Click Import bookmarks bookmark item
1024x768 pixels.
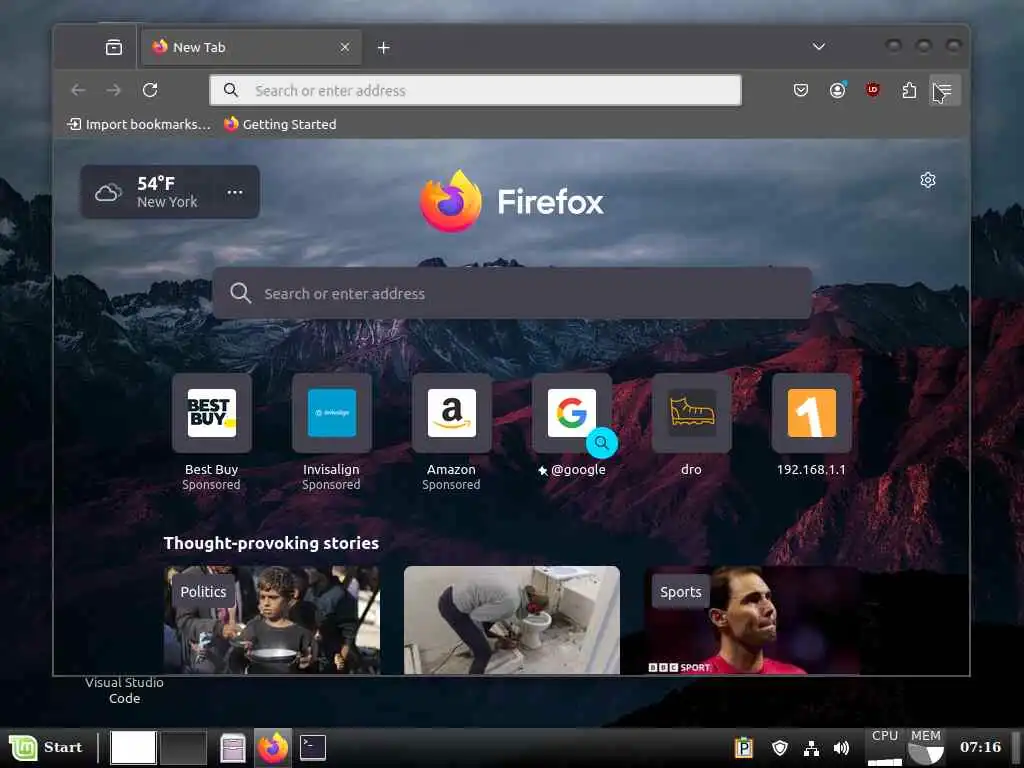click(139, 124)
